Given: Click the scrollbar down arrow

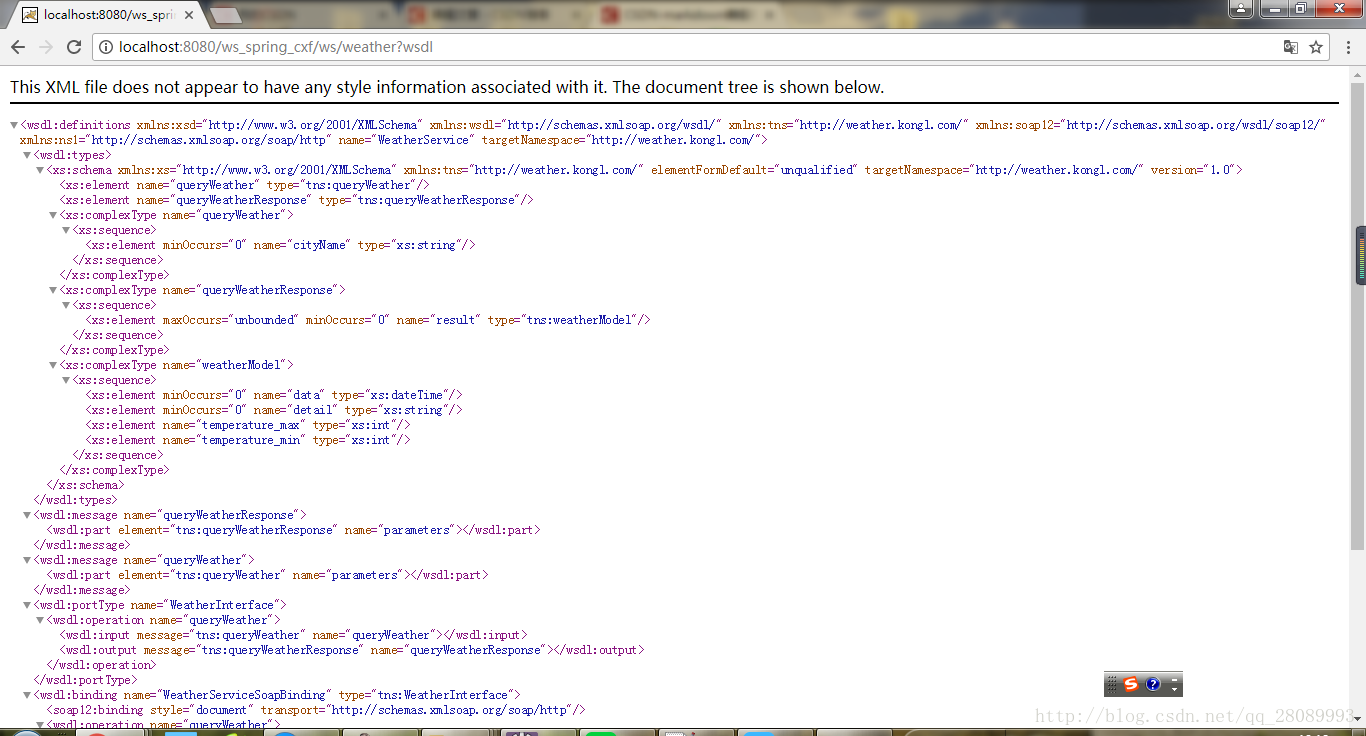Looking at the screenshot, I should tap(1357, 718).
